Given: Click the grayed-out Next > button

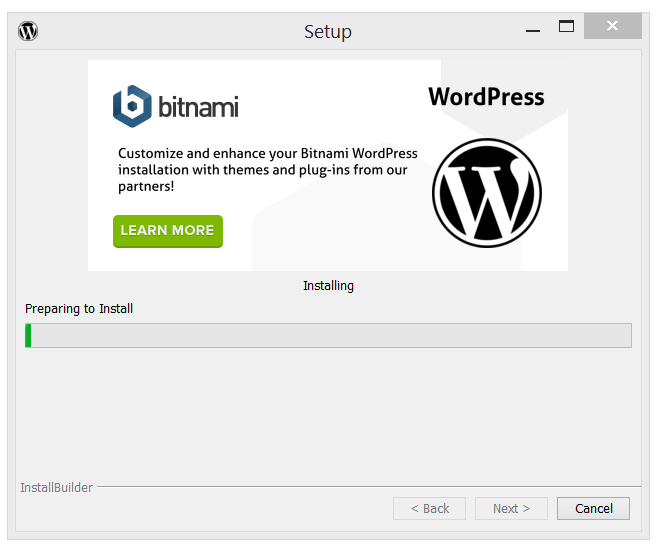Looking at the screenshot, I should tap(511, 508).
